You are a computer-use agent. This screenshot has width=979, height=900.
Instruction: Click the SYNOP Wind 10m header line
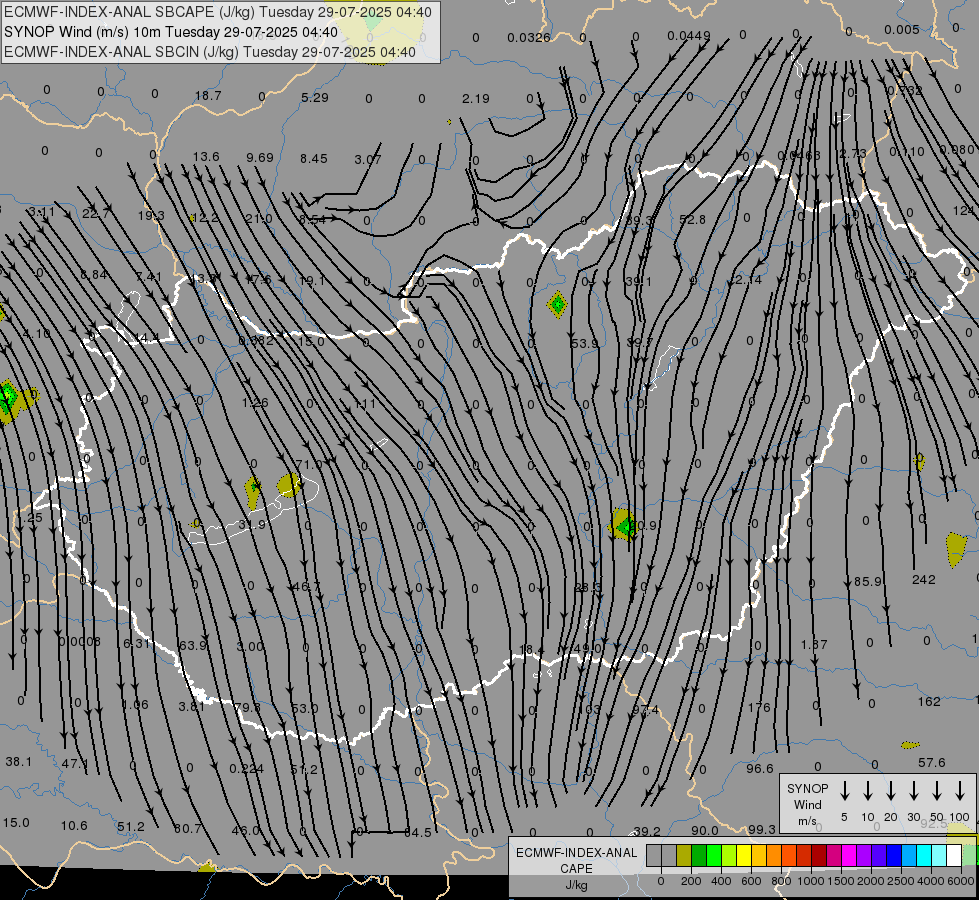point(170,32)
